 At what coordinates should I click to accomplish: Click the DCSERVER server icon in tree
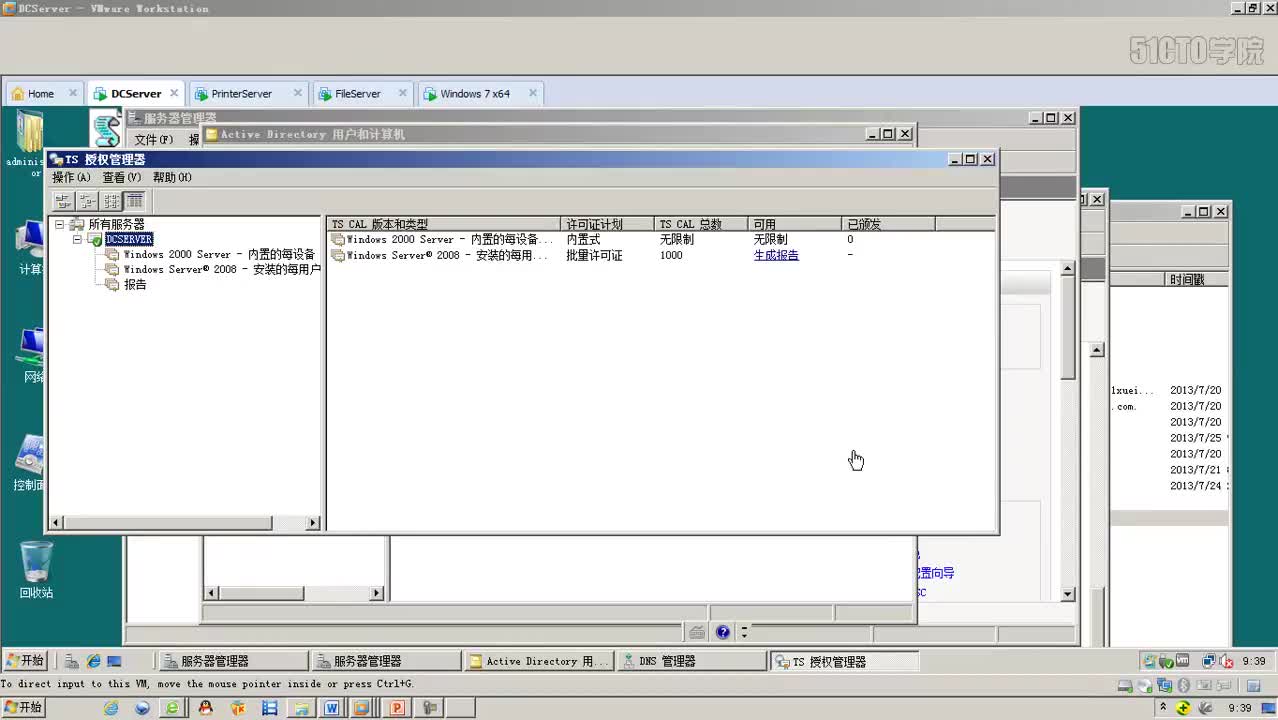click(95, 239)
